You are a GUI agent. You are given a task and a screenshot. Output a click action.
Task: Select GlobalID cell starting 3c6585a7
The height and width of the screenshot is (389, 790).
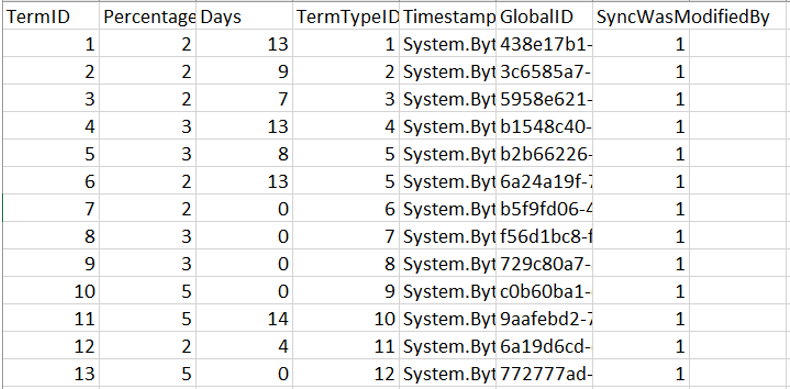544,72
